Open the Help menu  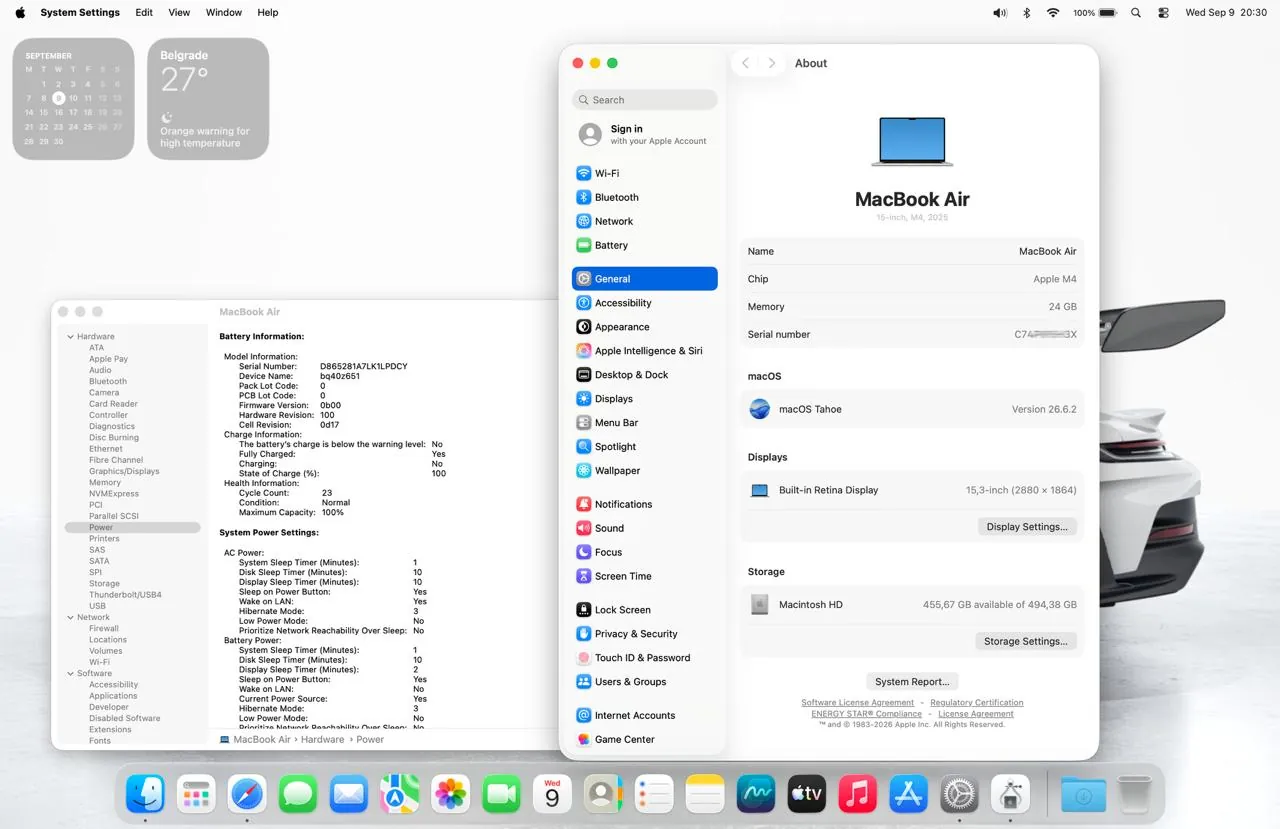point(268,13)
